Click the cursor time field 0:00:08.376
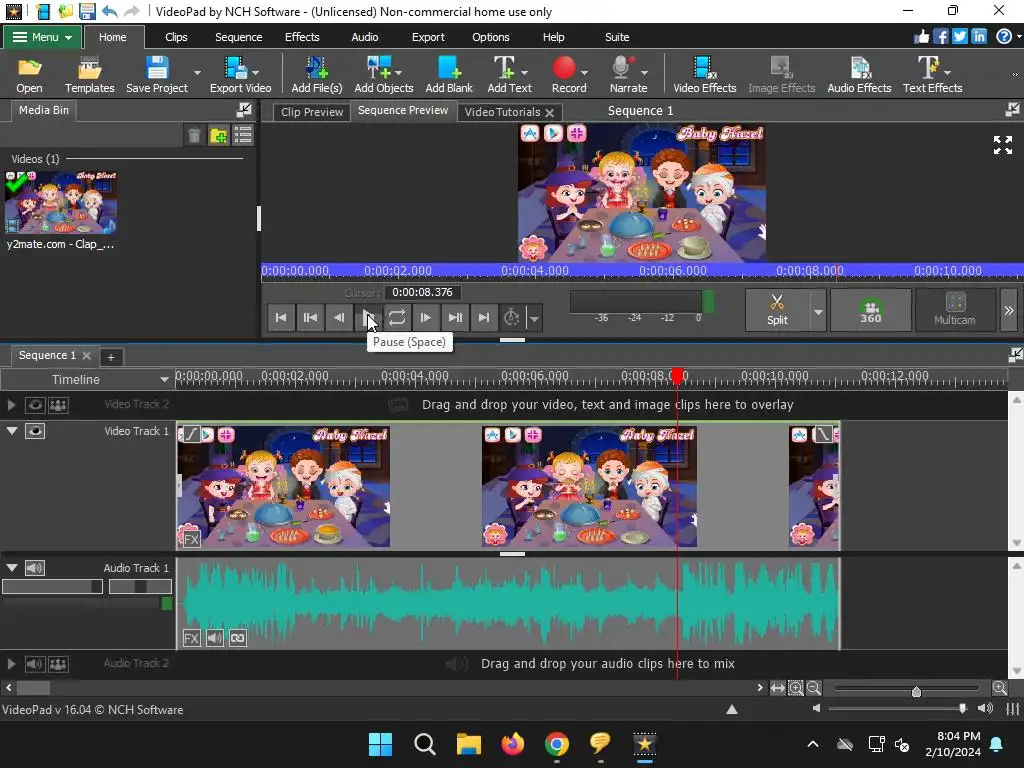1024x768 pixels. coord(422,292)
